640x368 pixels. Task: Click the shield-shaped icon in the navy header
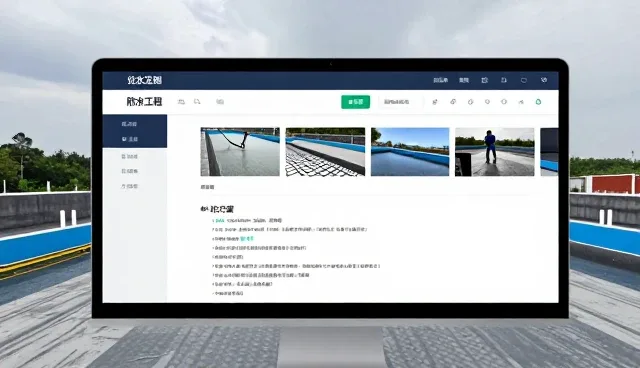point(524,80)
